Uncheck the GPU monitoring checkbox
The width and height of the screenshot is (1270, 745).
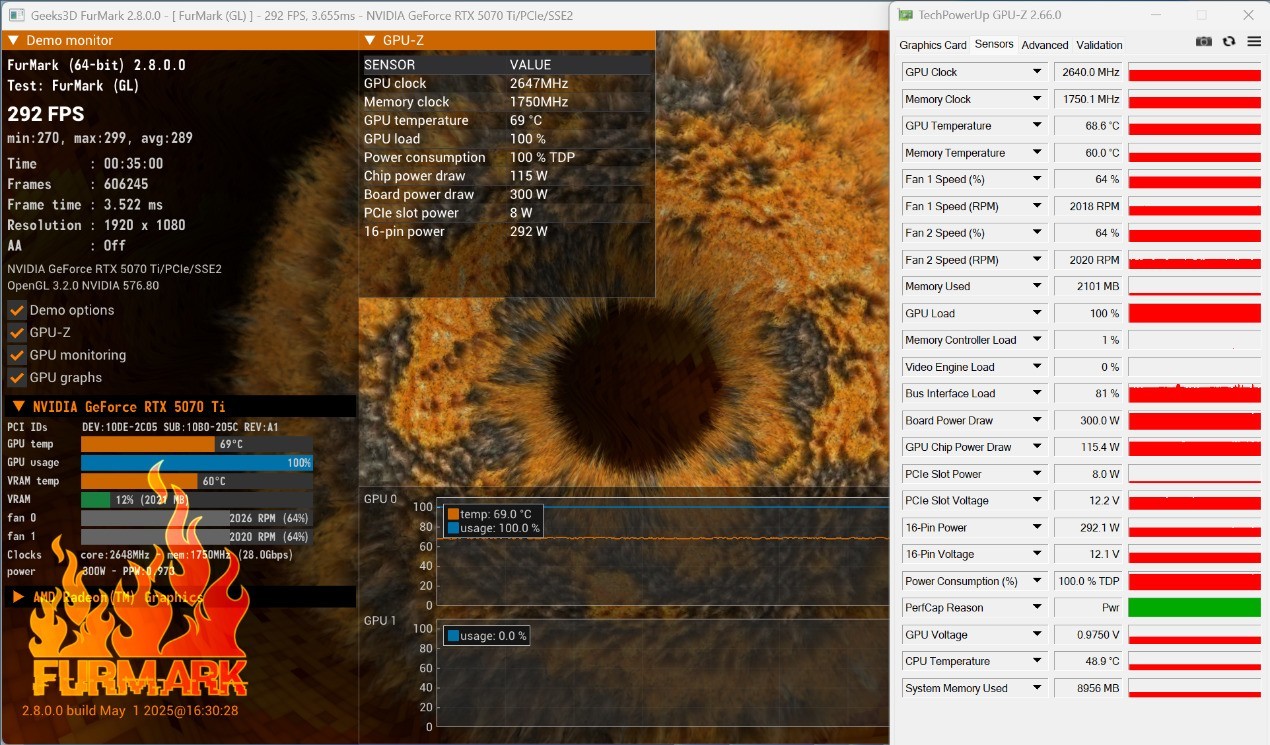click(x=17, y=355)
